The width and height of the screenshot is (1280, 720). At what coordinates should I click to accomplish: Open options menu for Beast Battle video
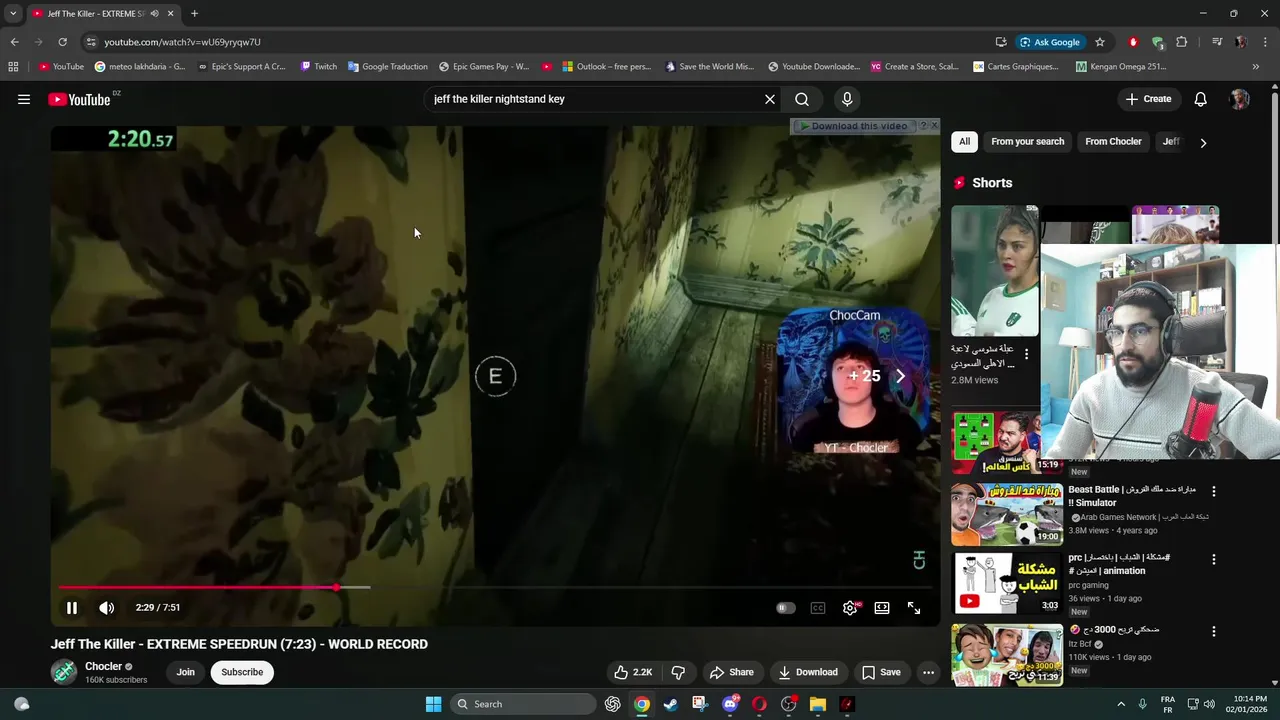click(1214, 491)
